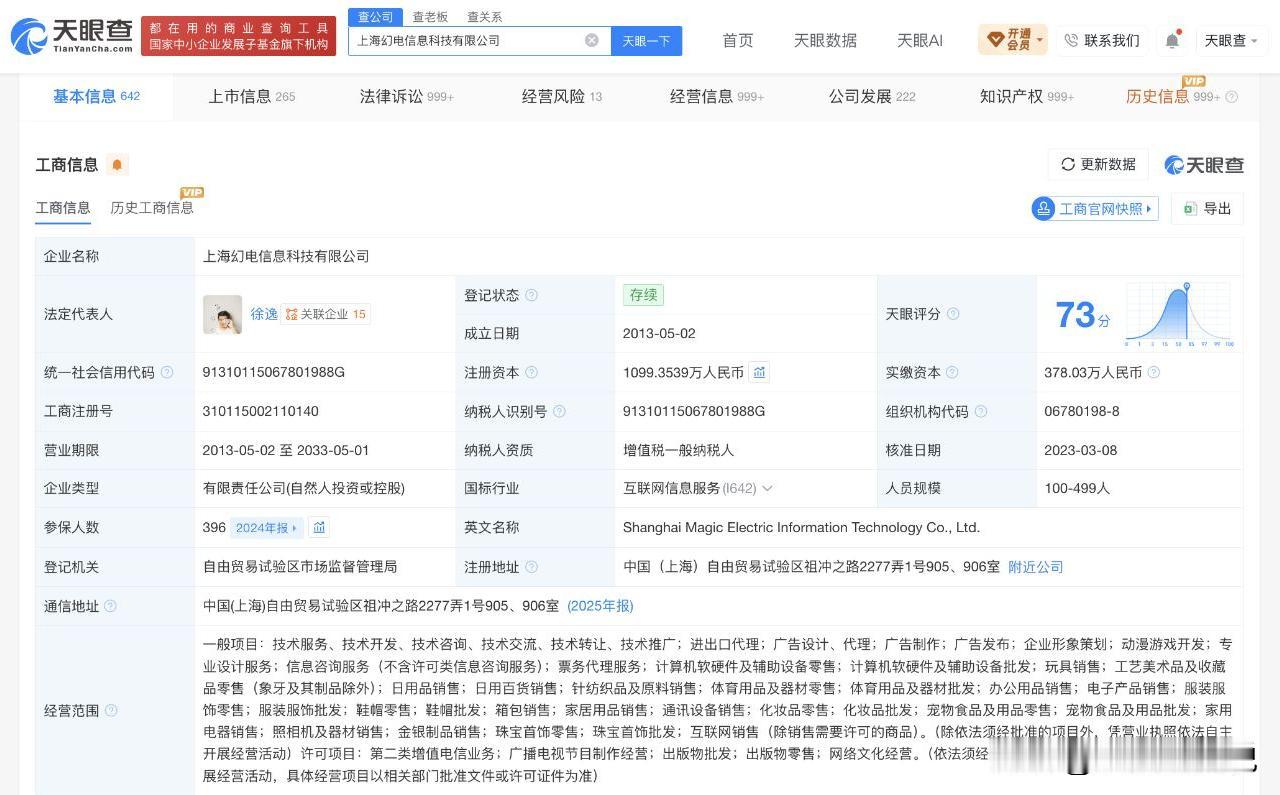Click the help icon beside 组织机构代码
This screenshot has height=795, width=1280.
tap(981, 411)
